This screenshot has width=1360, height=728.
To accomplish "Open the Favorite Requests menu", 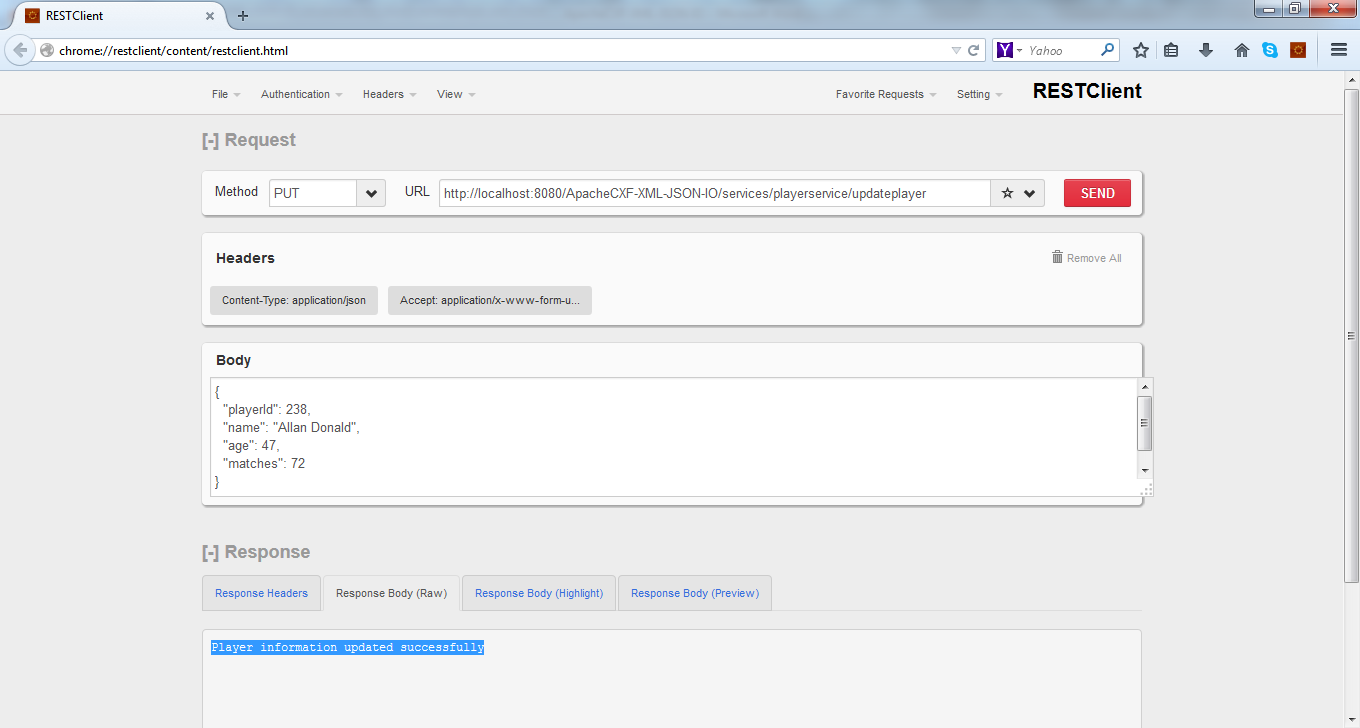I will click(886, 94).
